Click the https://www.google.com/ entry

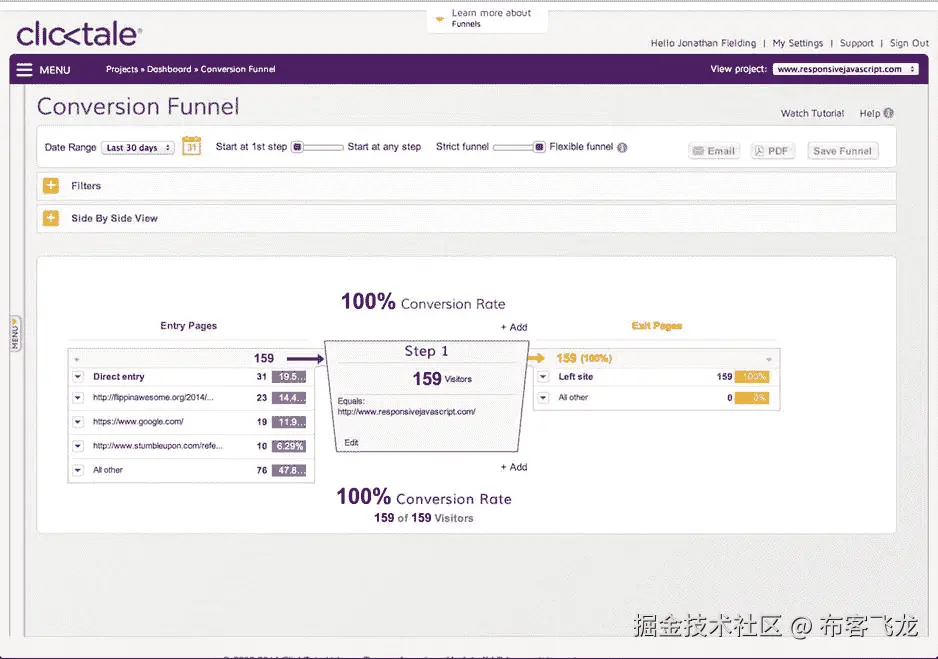[138, 422]
